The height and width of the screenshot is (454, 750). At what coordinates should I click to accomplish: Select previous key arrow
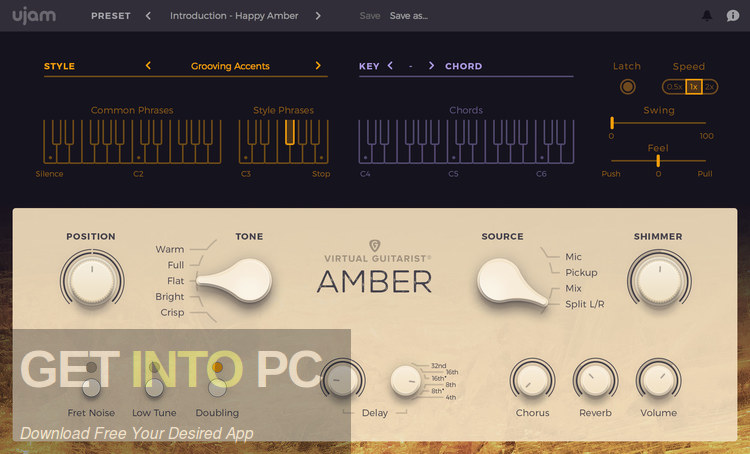tap(390, 66)
